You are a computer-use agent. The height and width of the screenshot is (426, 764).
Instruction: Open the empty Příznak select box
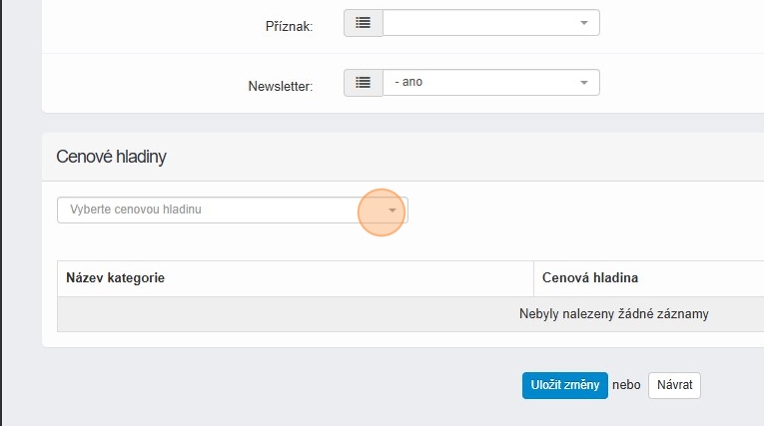click(480, 23)
